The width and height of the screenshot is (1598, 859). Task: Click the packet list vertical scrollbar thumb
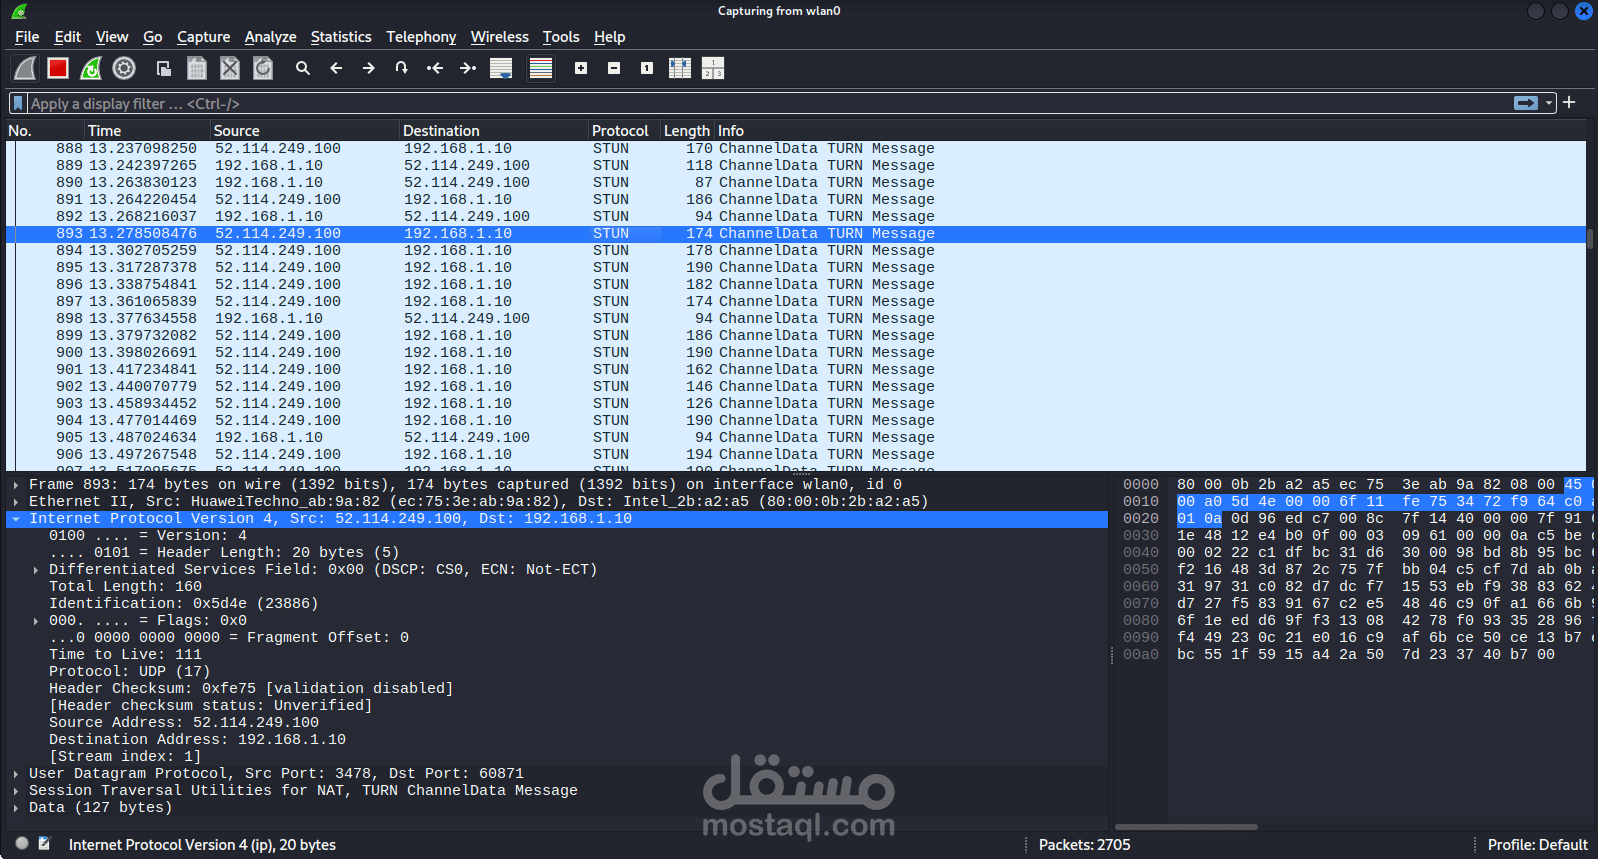[x=1590, y=238]
